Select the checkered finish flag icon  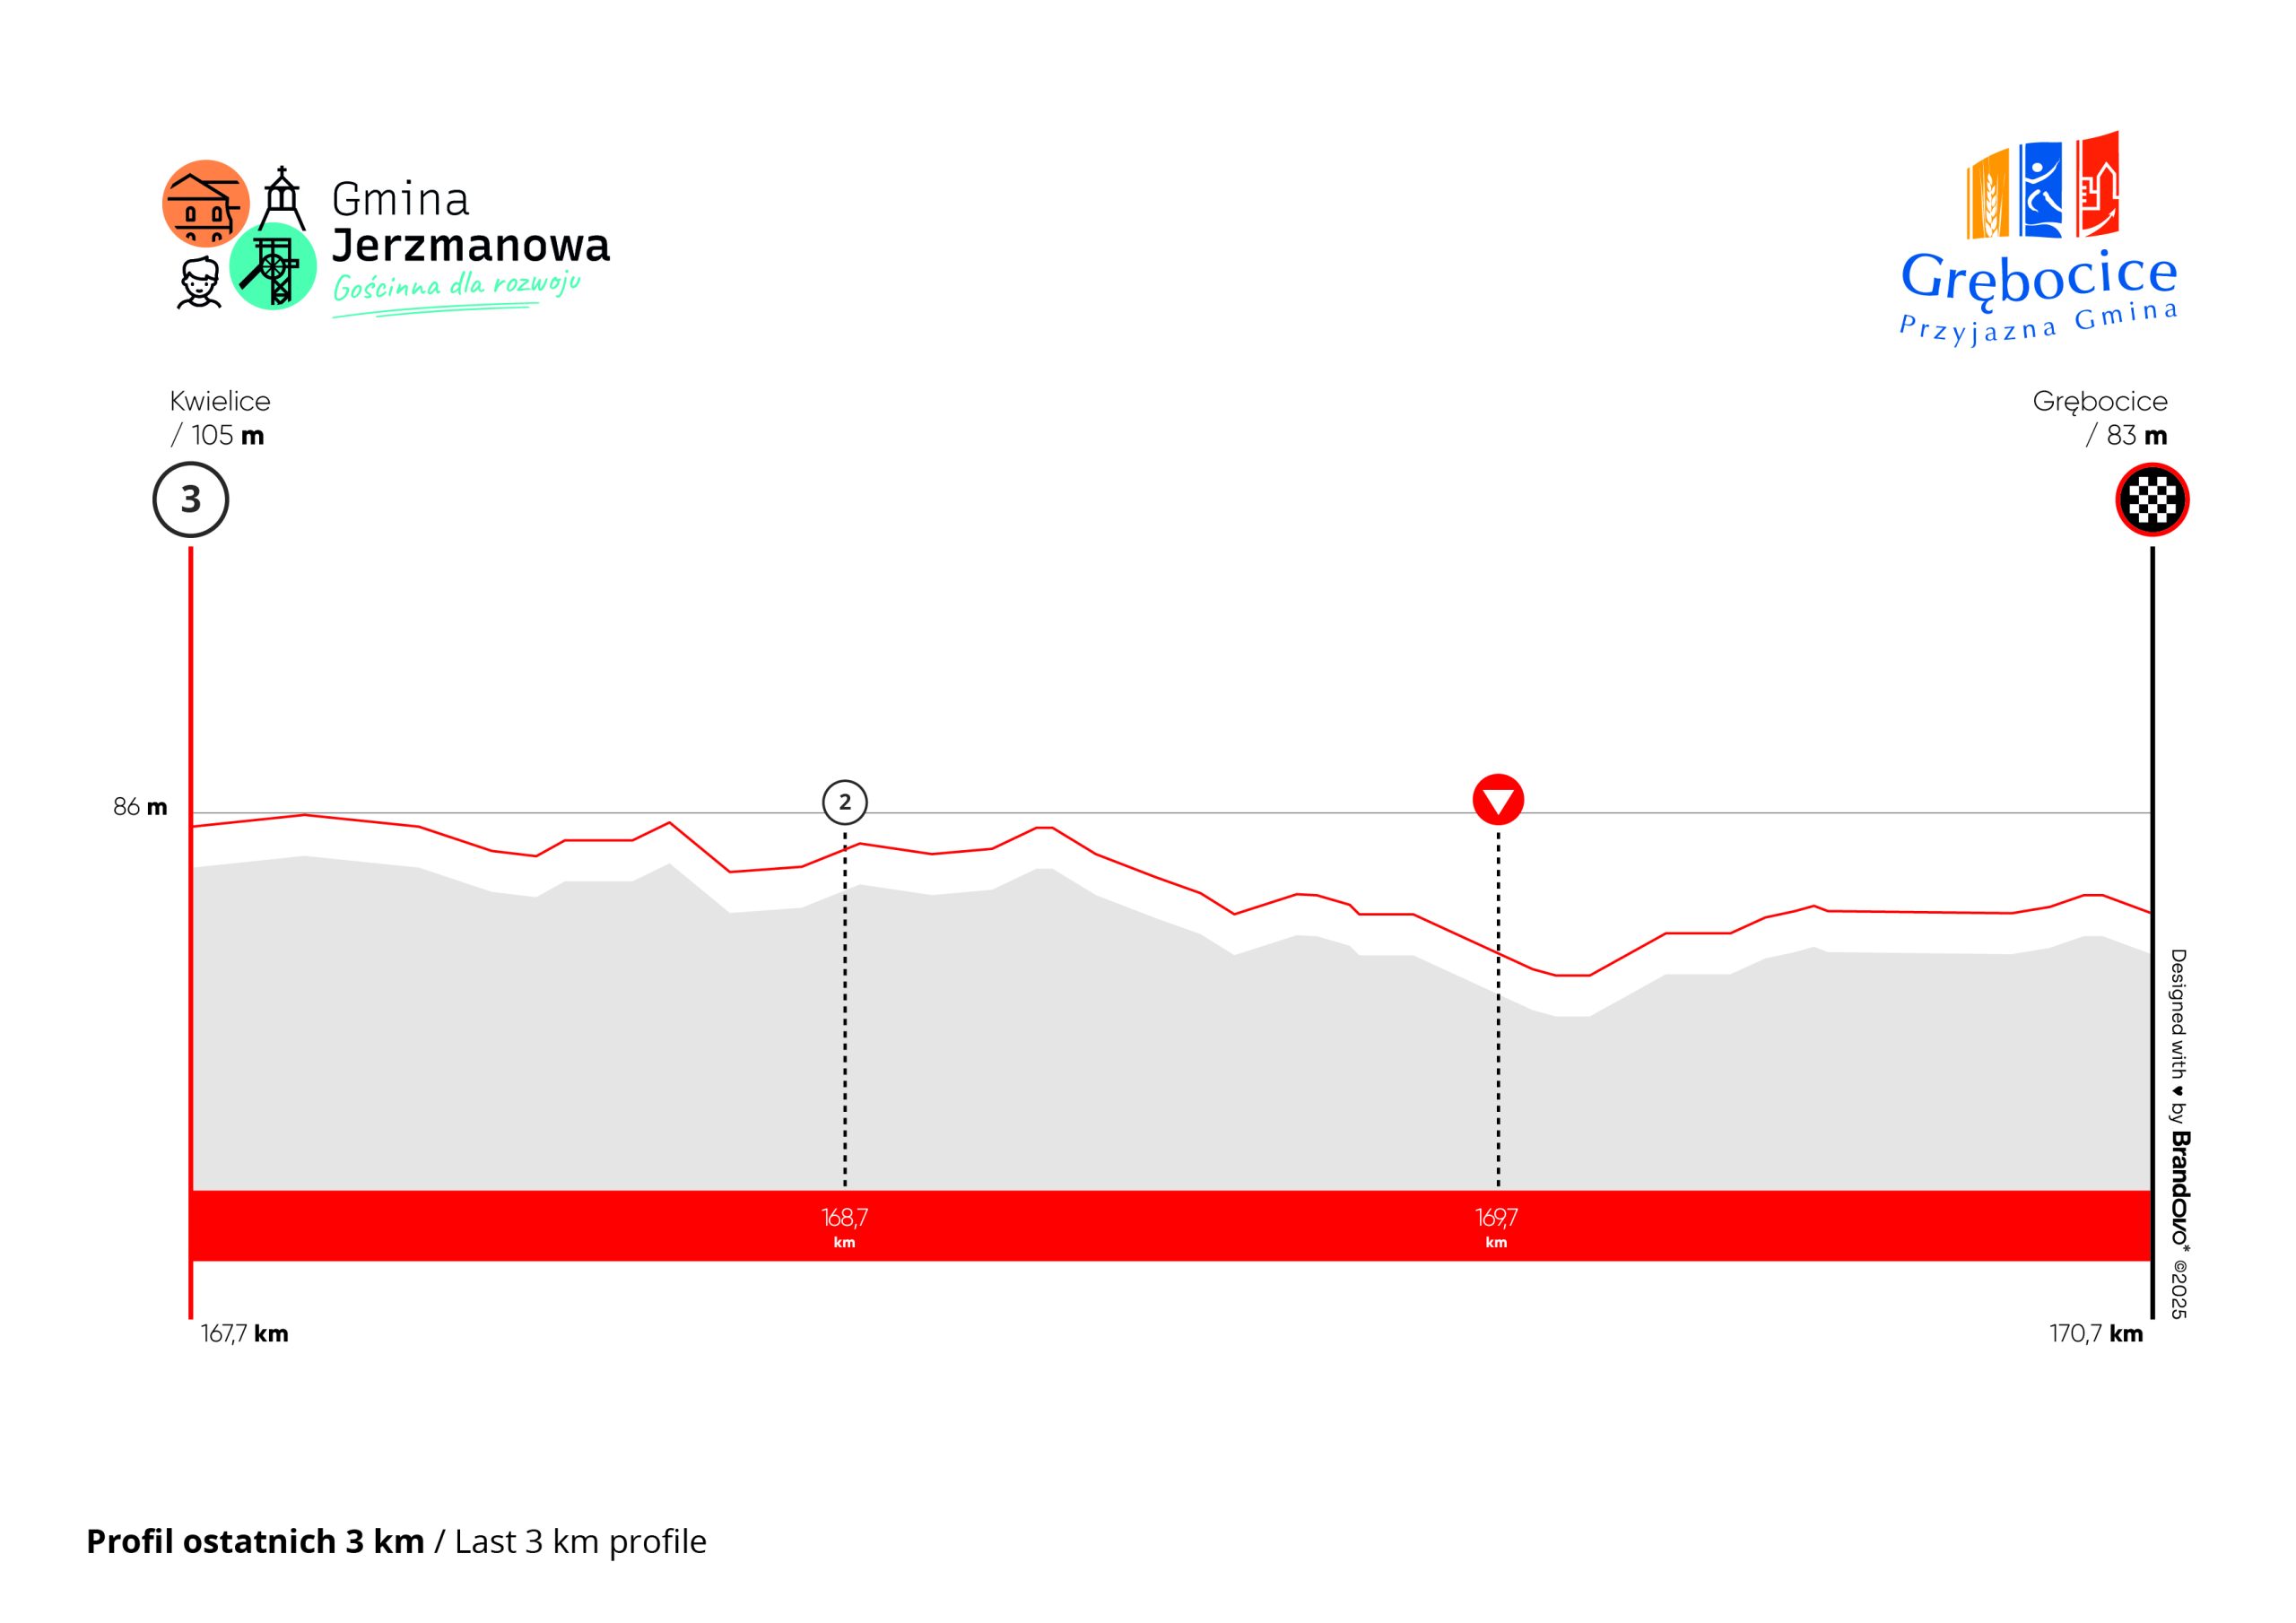click(x=2152, y=499)
